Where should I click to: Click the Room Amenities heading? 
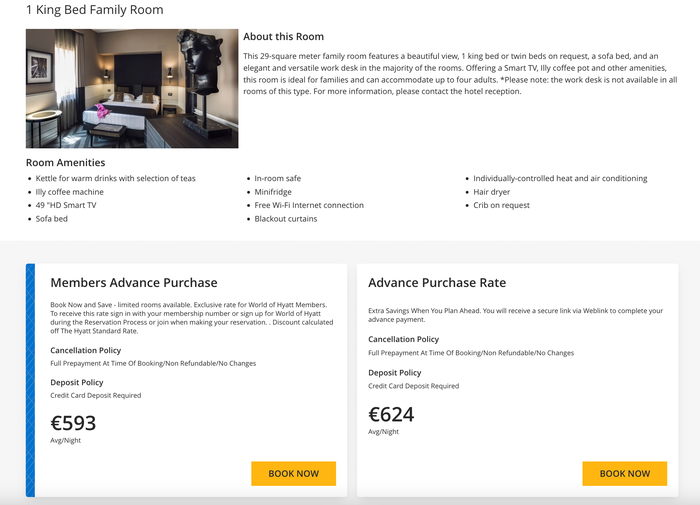tap(66, 163)
